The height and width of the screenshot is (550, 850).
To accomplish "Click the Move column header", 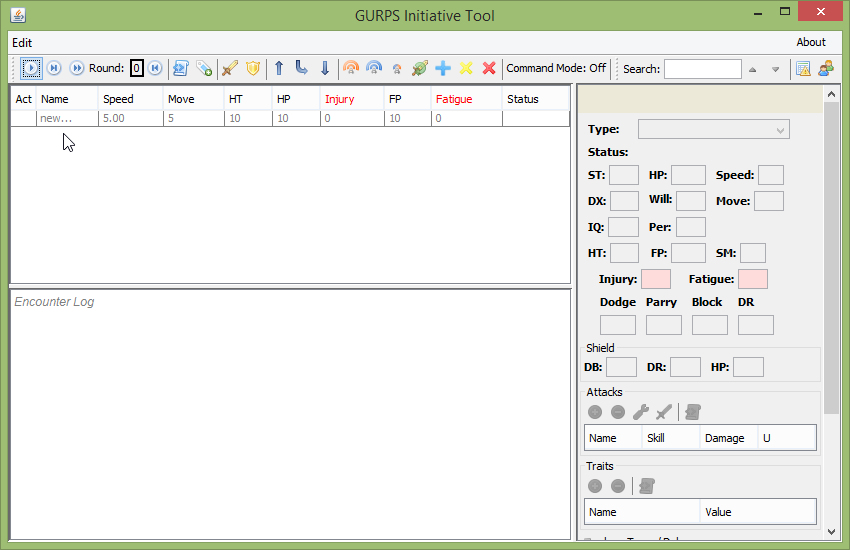I will [194, 99].
